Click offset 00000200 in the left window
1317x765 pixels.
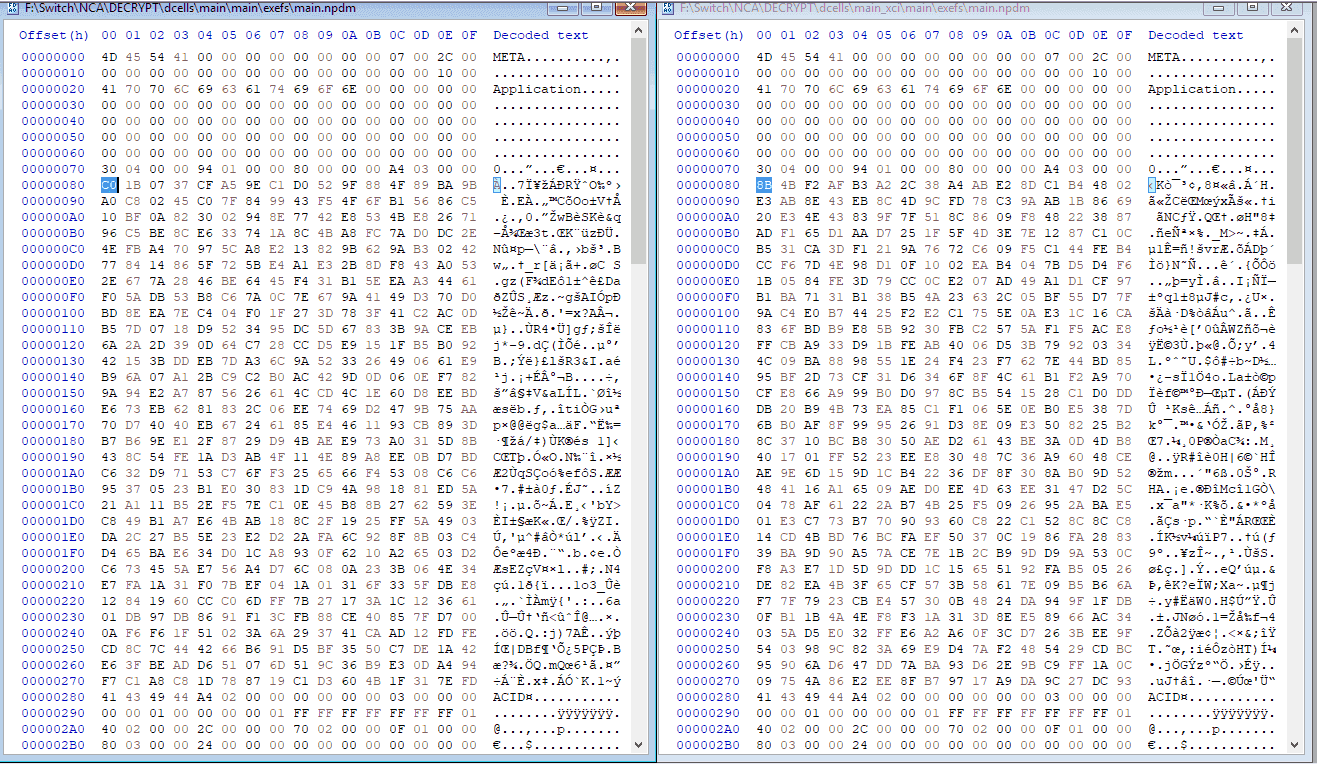click(x=53, y=569)
